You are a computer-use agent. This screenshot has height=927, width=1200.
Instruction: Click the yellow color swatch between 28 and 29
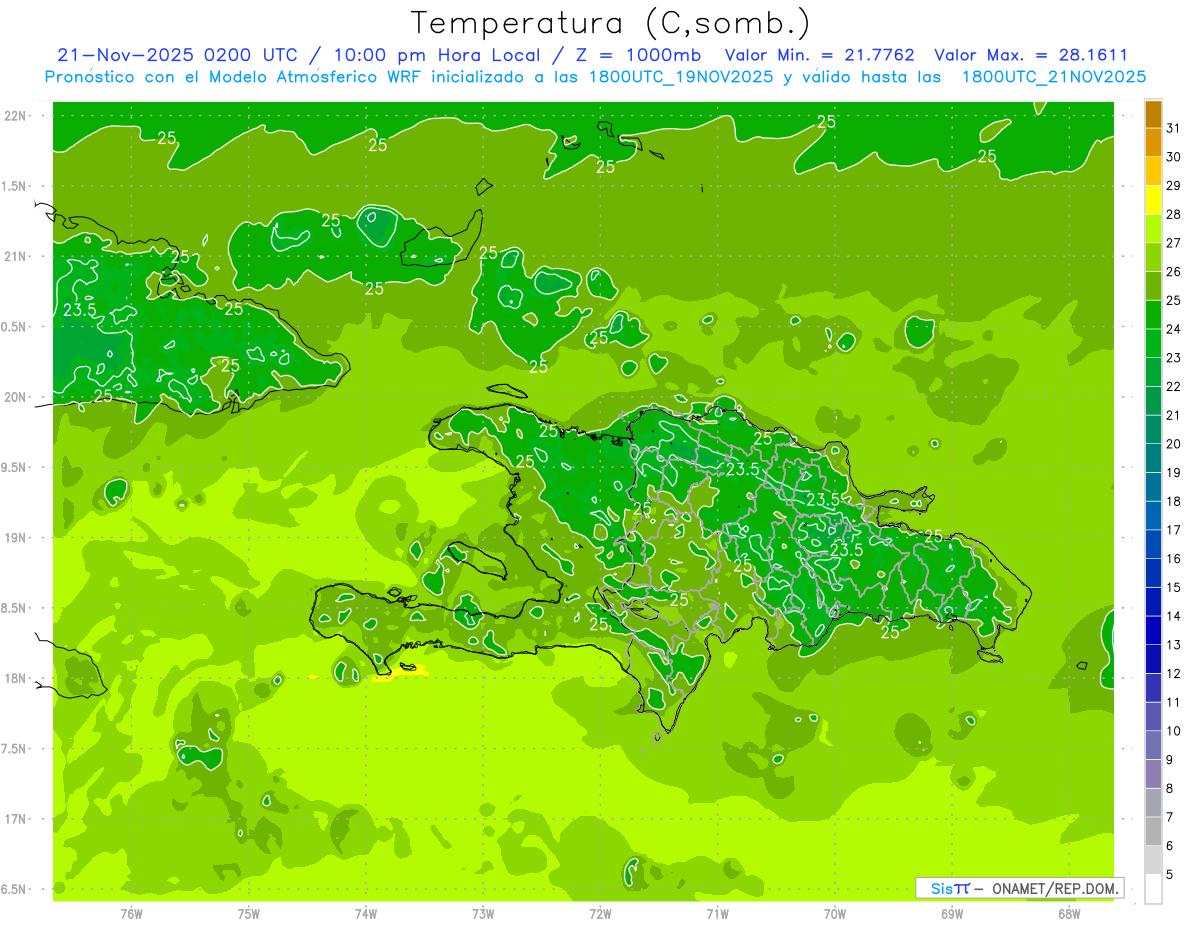(x=1153, y=200)
